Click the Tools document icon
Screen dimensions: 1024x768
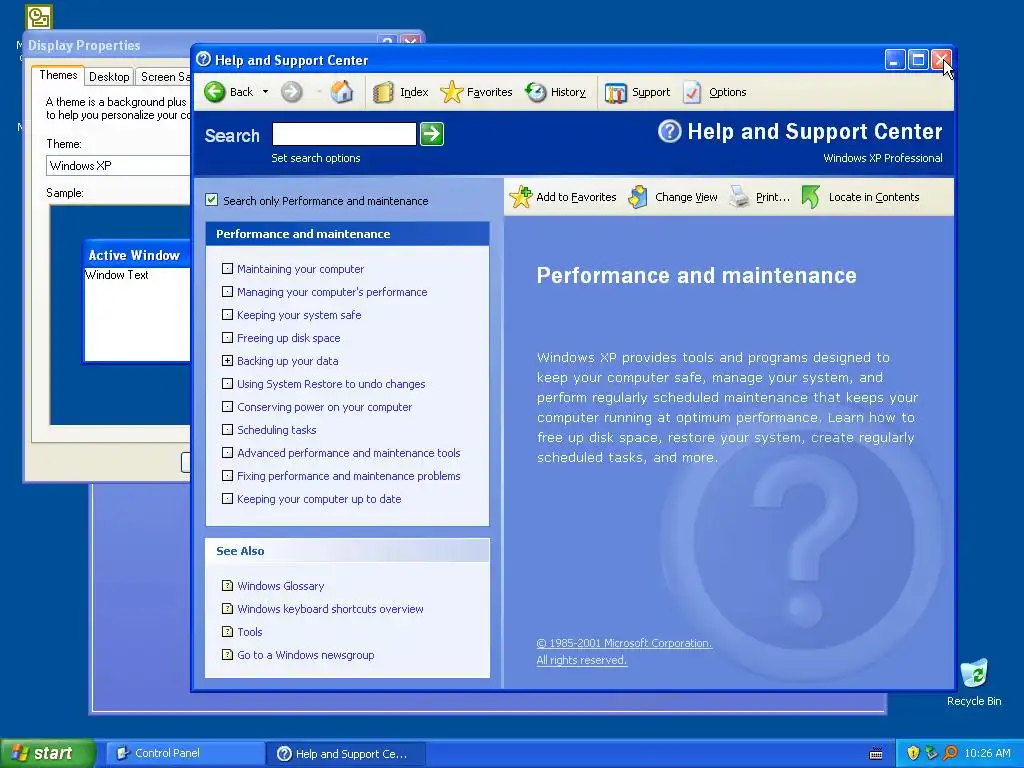pos(227,632)
